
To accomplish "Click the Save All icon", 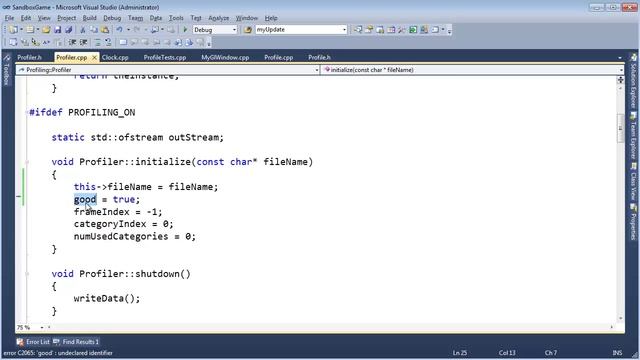I will 69,30.
